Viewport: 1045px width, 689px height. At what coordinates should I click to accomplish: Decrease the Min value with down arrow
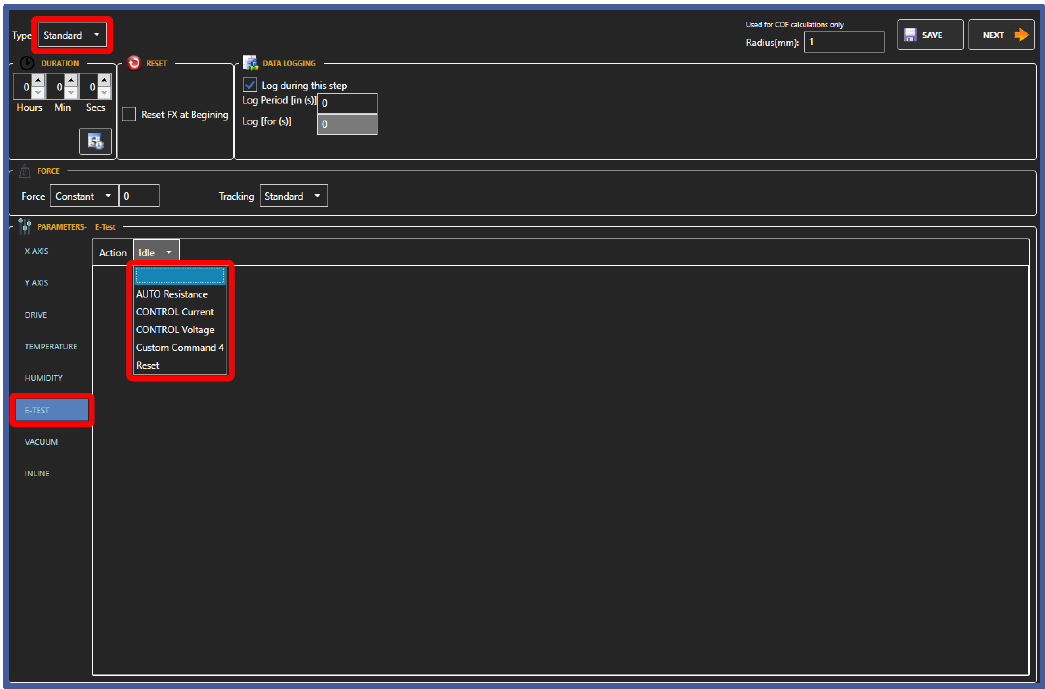(71, 93)
